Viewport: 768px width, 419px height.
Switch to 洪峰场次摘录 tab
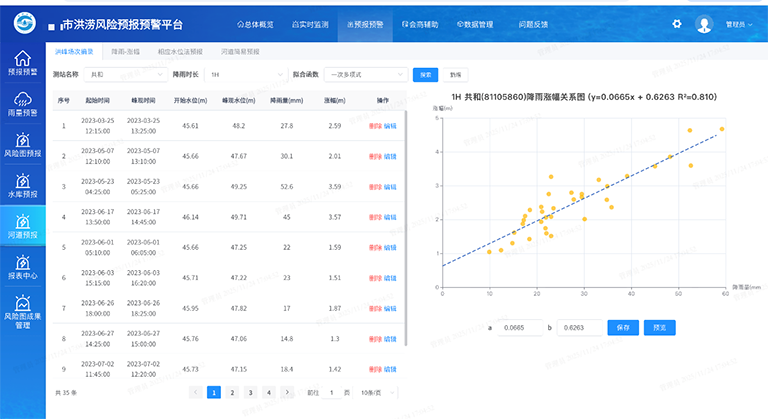pos(74,51)
